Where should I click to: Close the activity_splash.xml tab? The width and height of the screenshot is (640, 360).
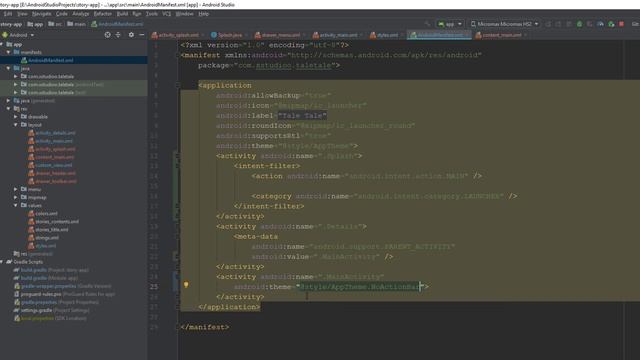(203, 35)
